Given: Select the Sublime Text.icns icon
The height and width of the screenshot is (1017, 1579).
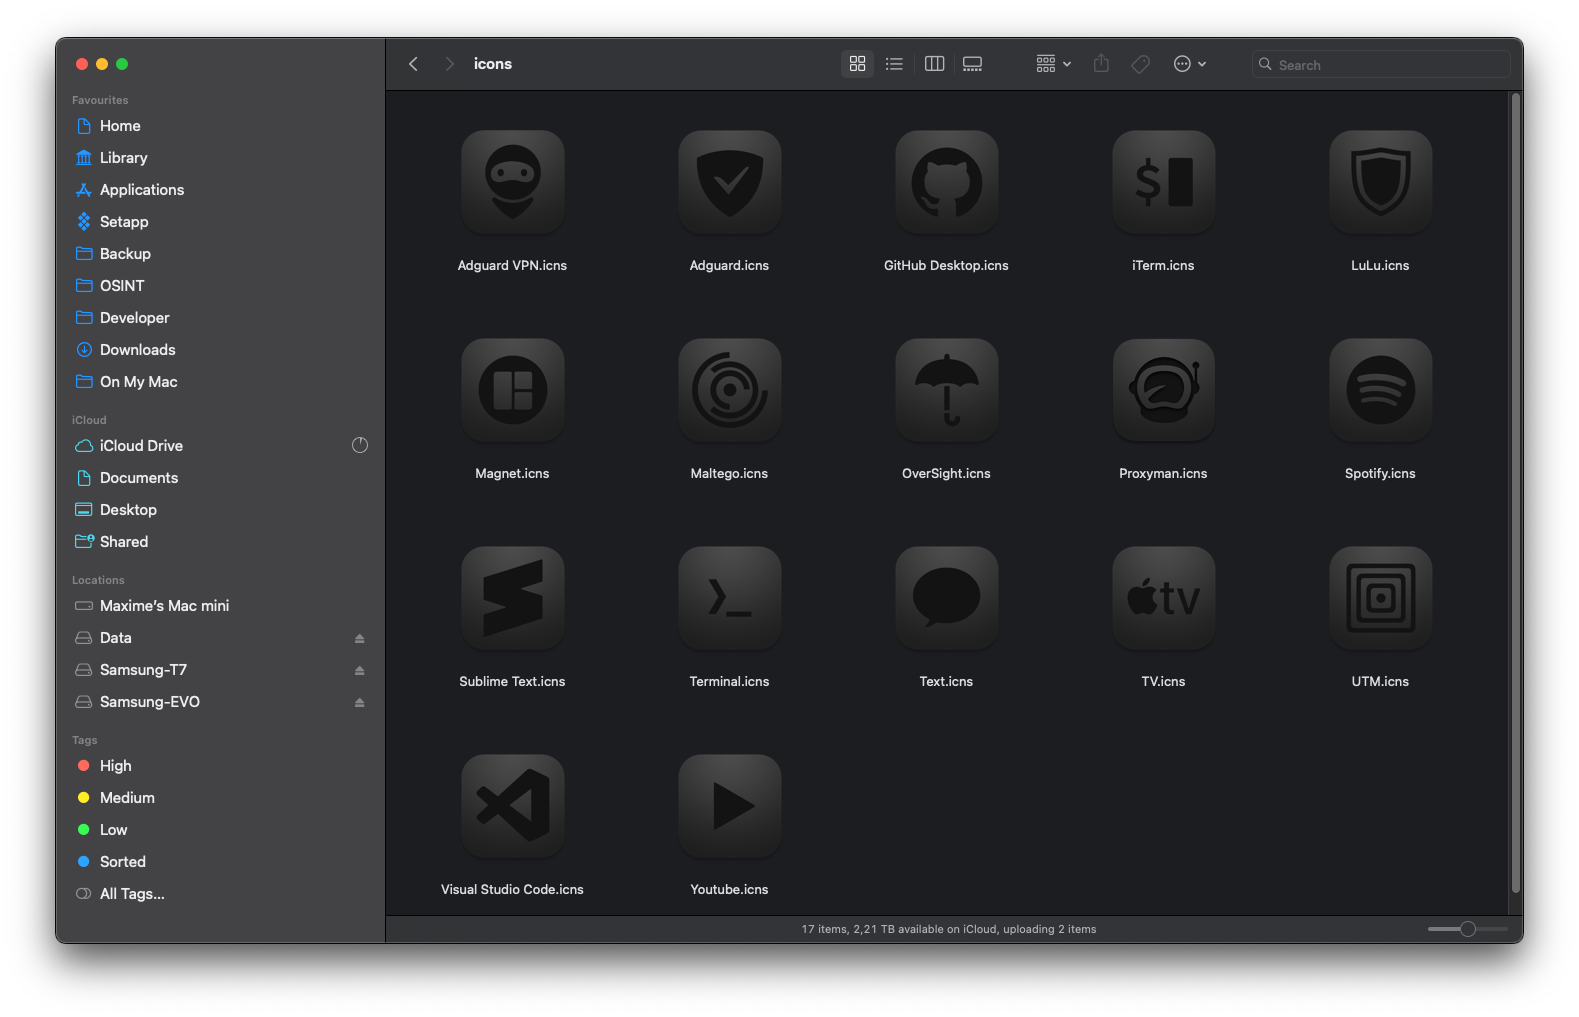Looking at the screenshot, I should click(512, 599).
